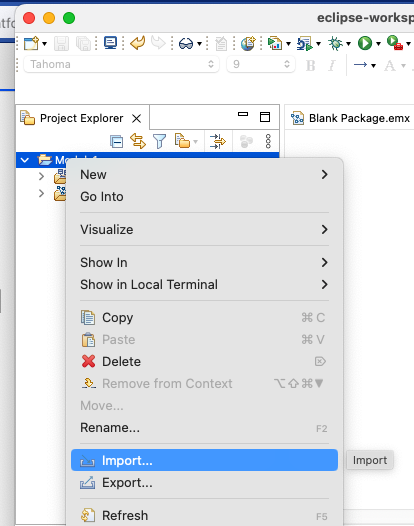
Task: Choose Export... from context menu
Action: [x=204, y=482]
